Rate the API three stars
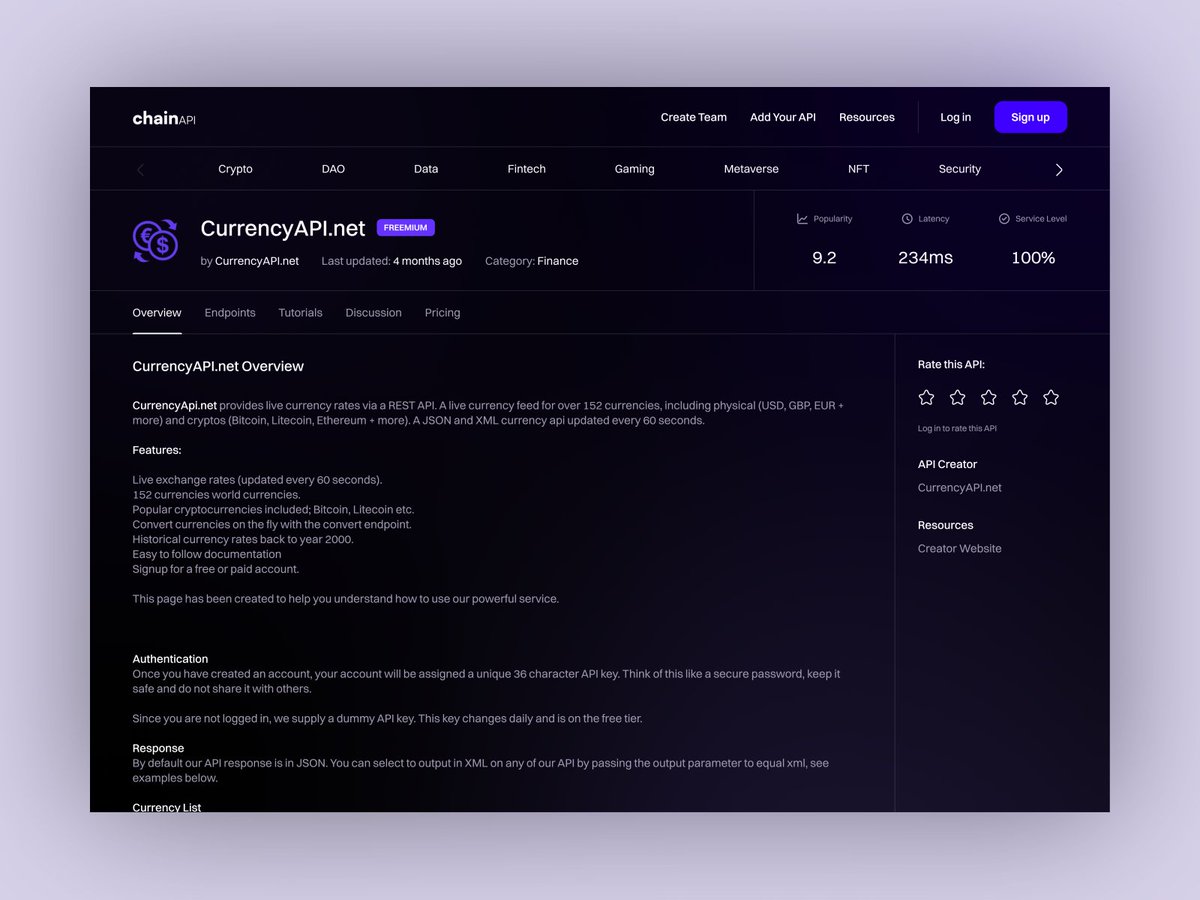 pos(988,398)
